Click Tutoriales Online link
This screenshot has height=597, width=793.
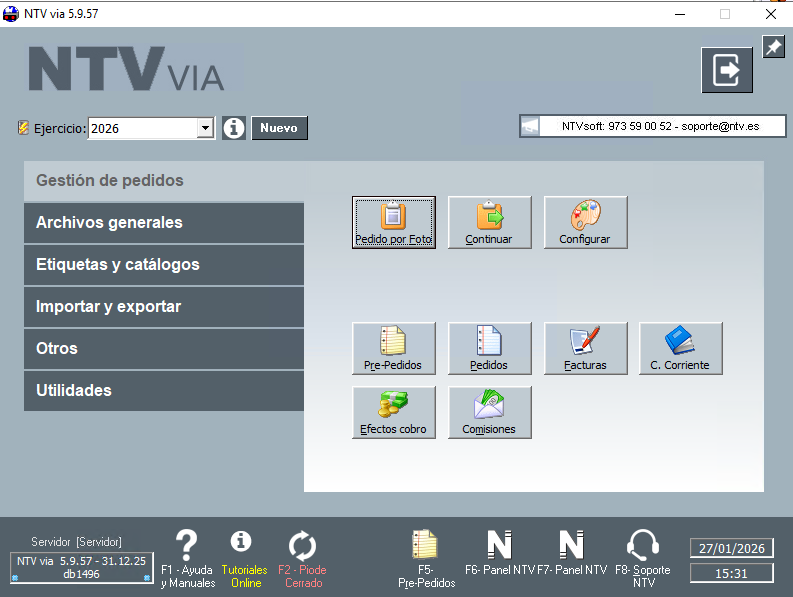[240, 558]
